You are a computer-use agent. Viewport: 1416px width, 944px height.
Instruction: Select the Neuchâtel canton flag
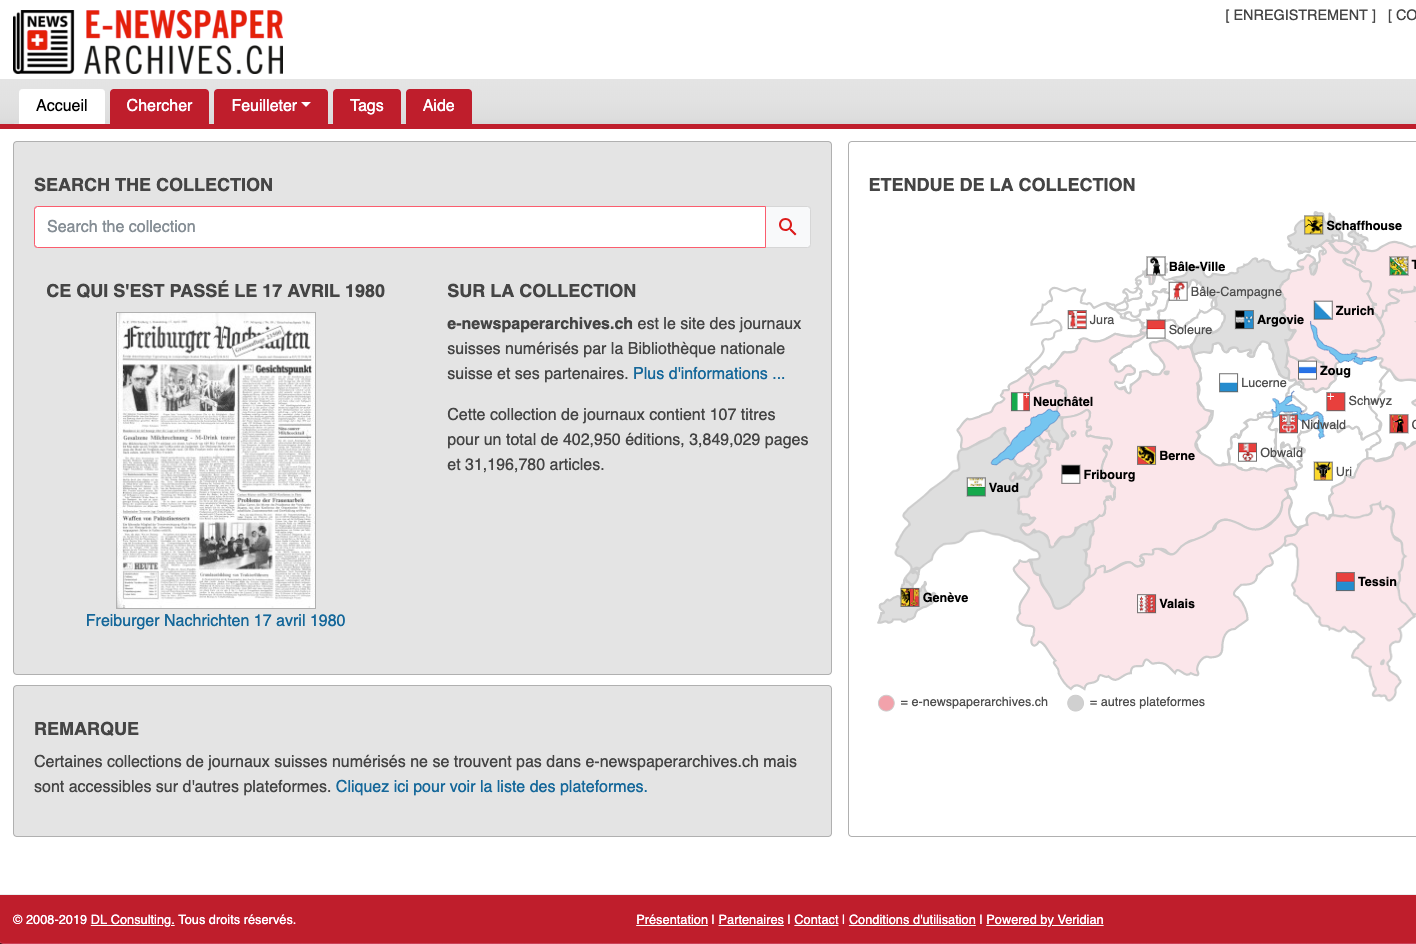[x=1020, y=401]
